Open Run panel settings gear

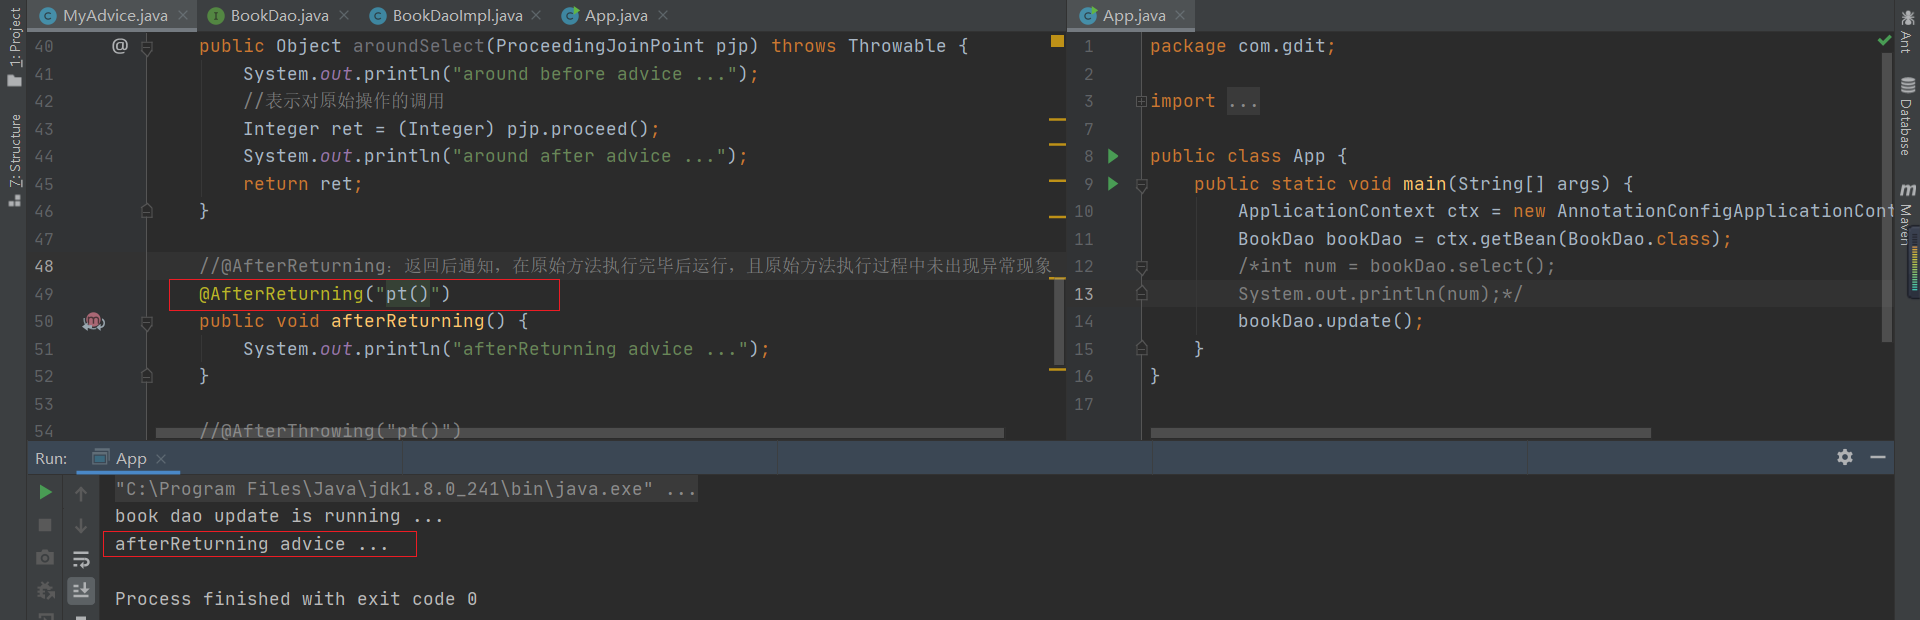1845,457
